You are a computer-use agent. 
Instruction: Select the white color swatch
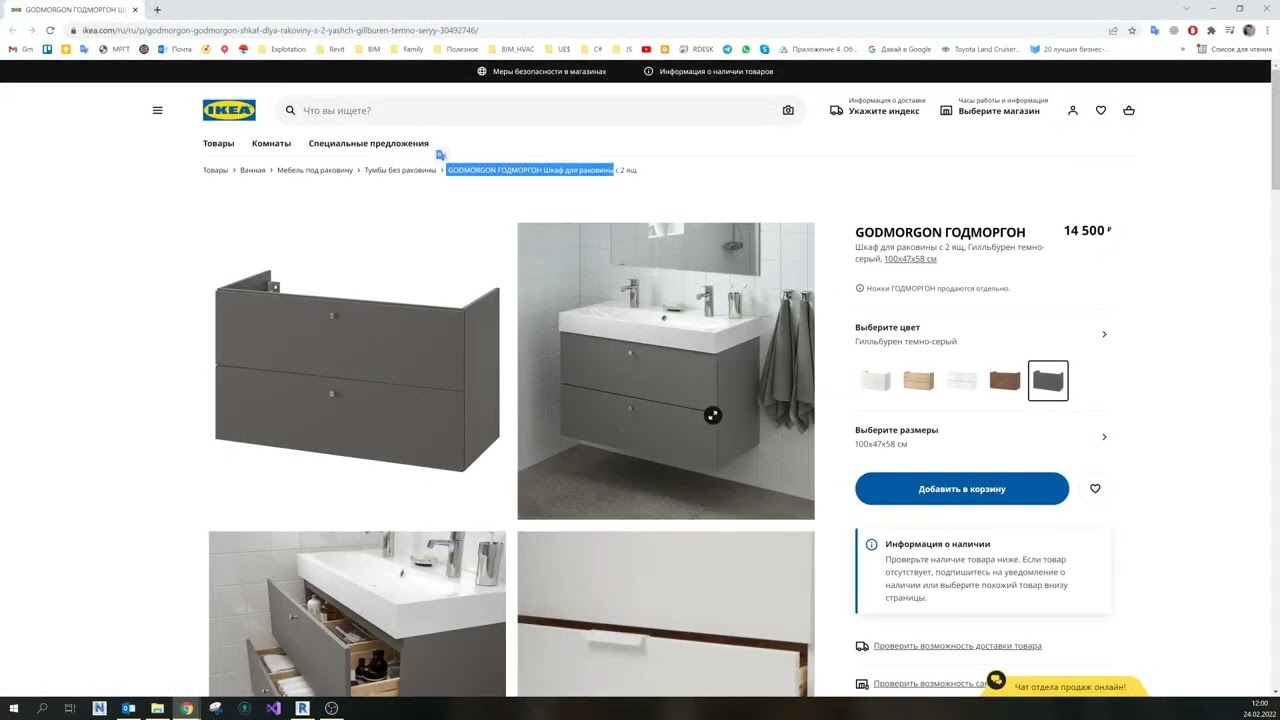tap(875, 380)
